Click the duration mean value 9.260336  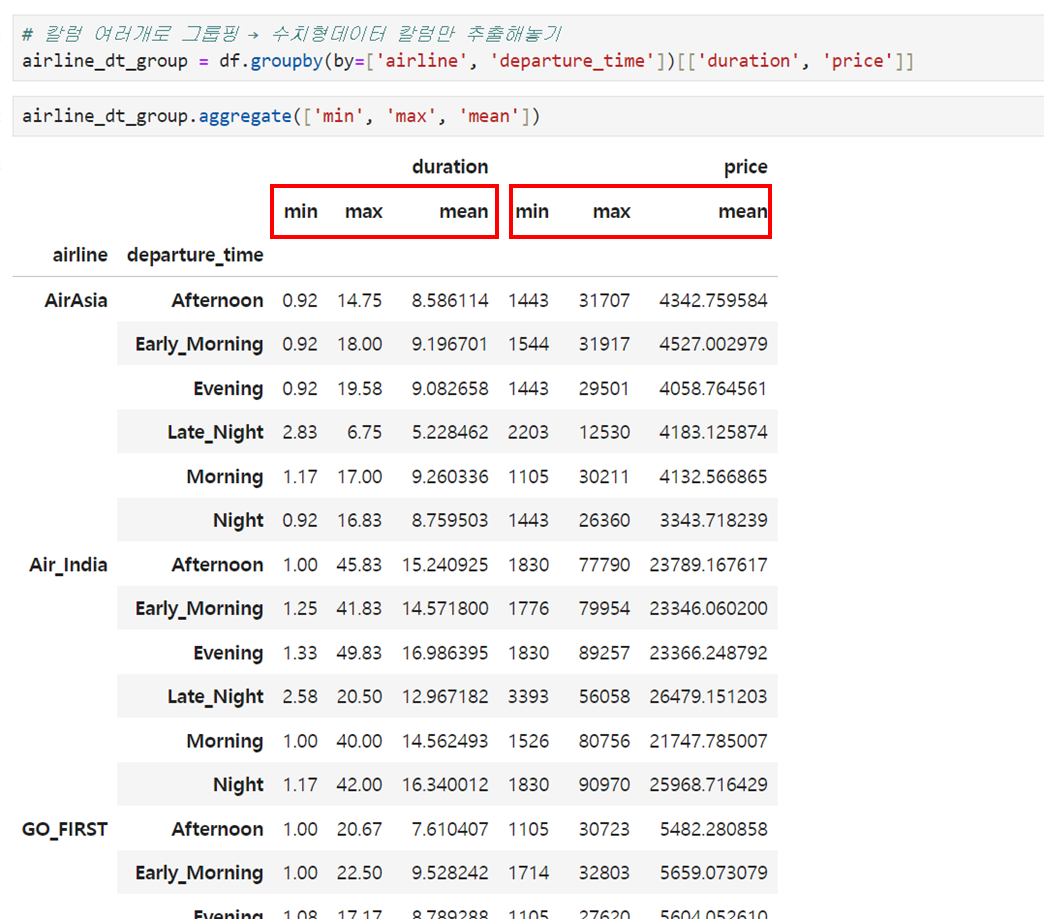coord(450,477)
